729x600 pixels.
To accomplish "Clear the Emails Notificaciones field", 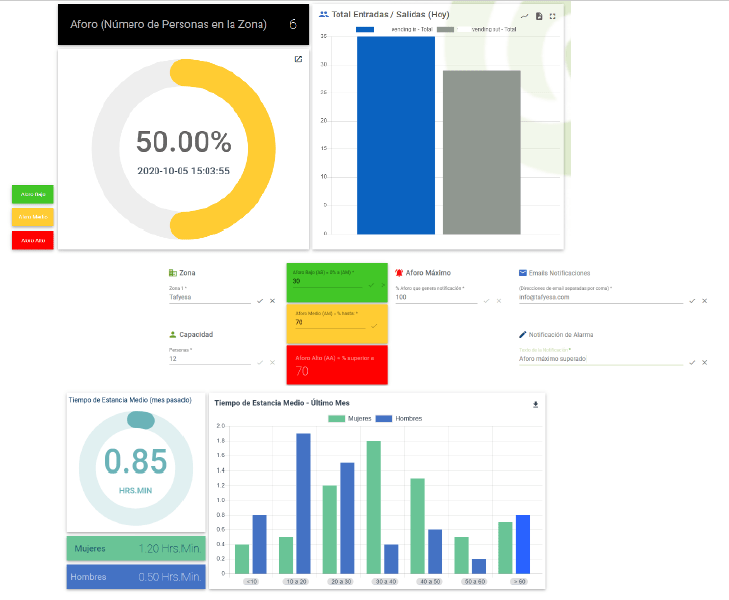I will click(x=705, y=300).
